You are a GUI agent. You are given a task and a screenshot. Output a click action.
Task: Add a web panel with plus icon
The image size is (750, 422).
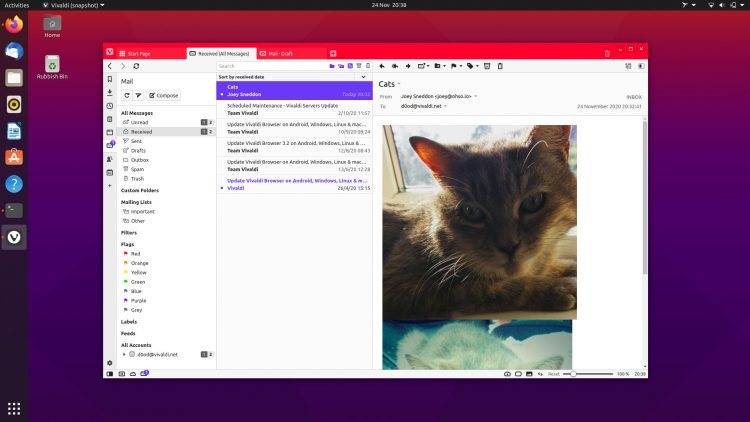click(110, 186)
